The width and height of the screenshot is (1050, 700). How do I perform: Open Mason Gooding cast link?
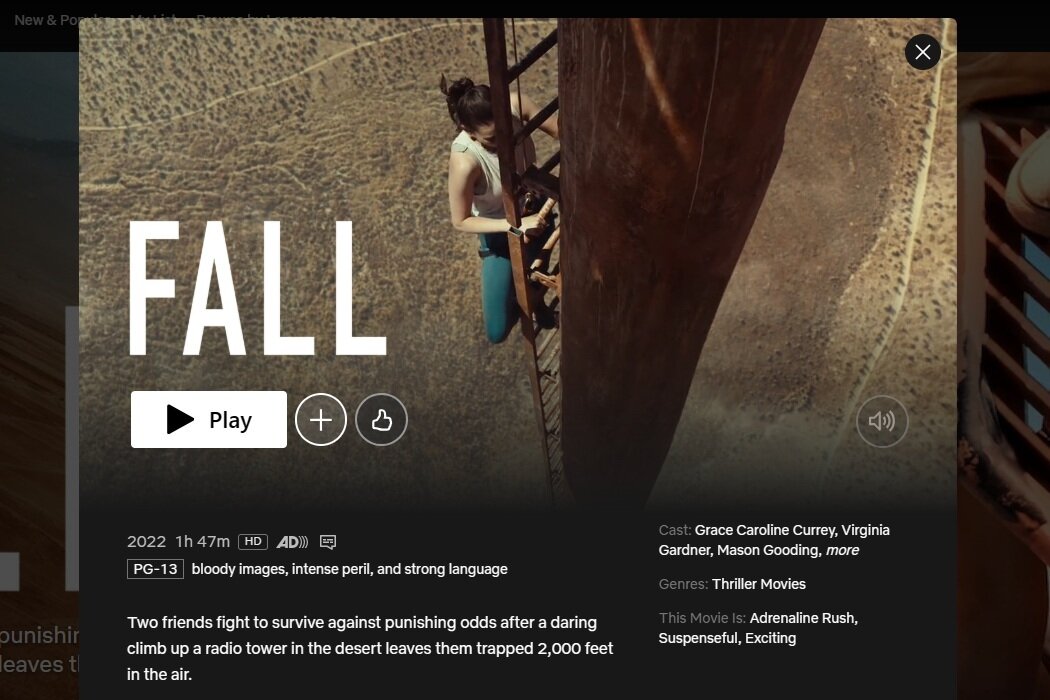point(769,551)
